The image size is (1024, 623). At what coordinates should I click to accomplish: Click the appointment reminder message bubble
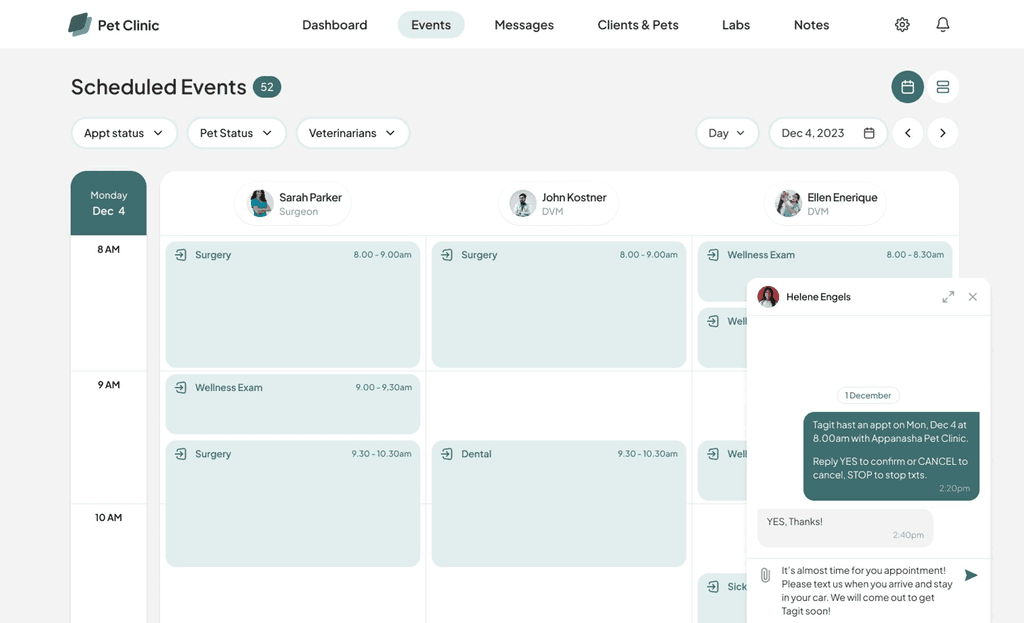[x=891, y=456]
